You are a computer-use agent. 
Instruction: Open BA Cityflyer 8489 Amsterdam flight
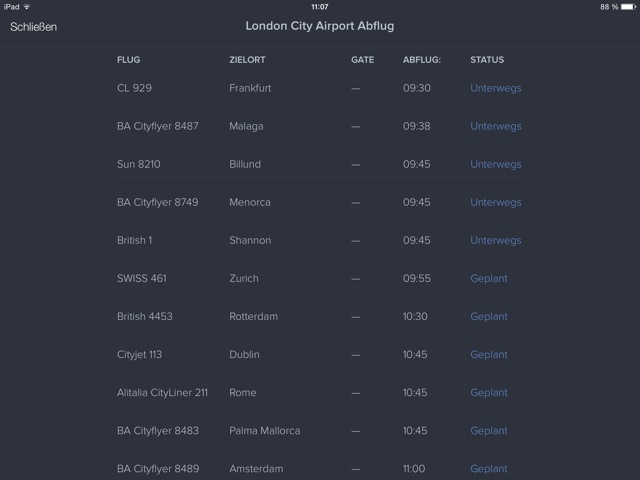[157, 468]
